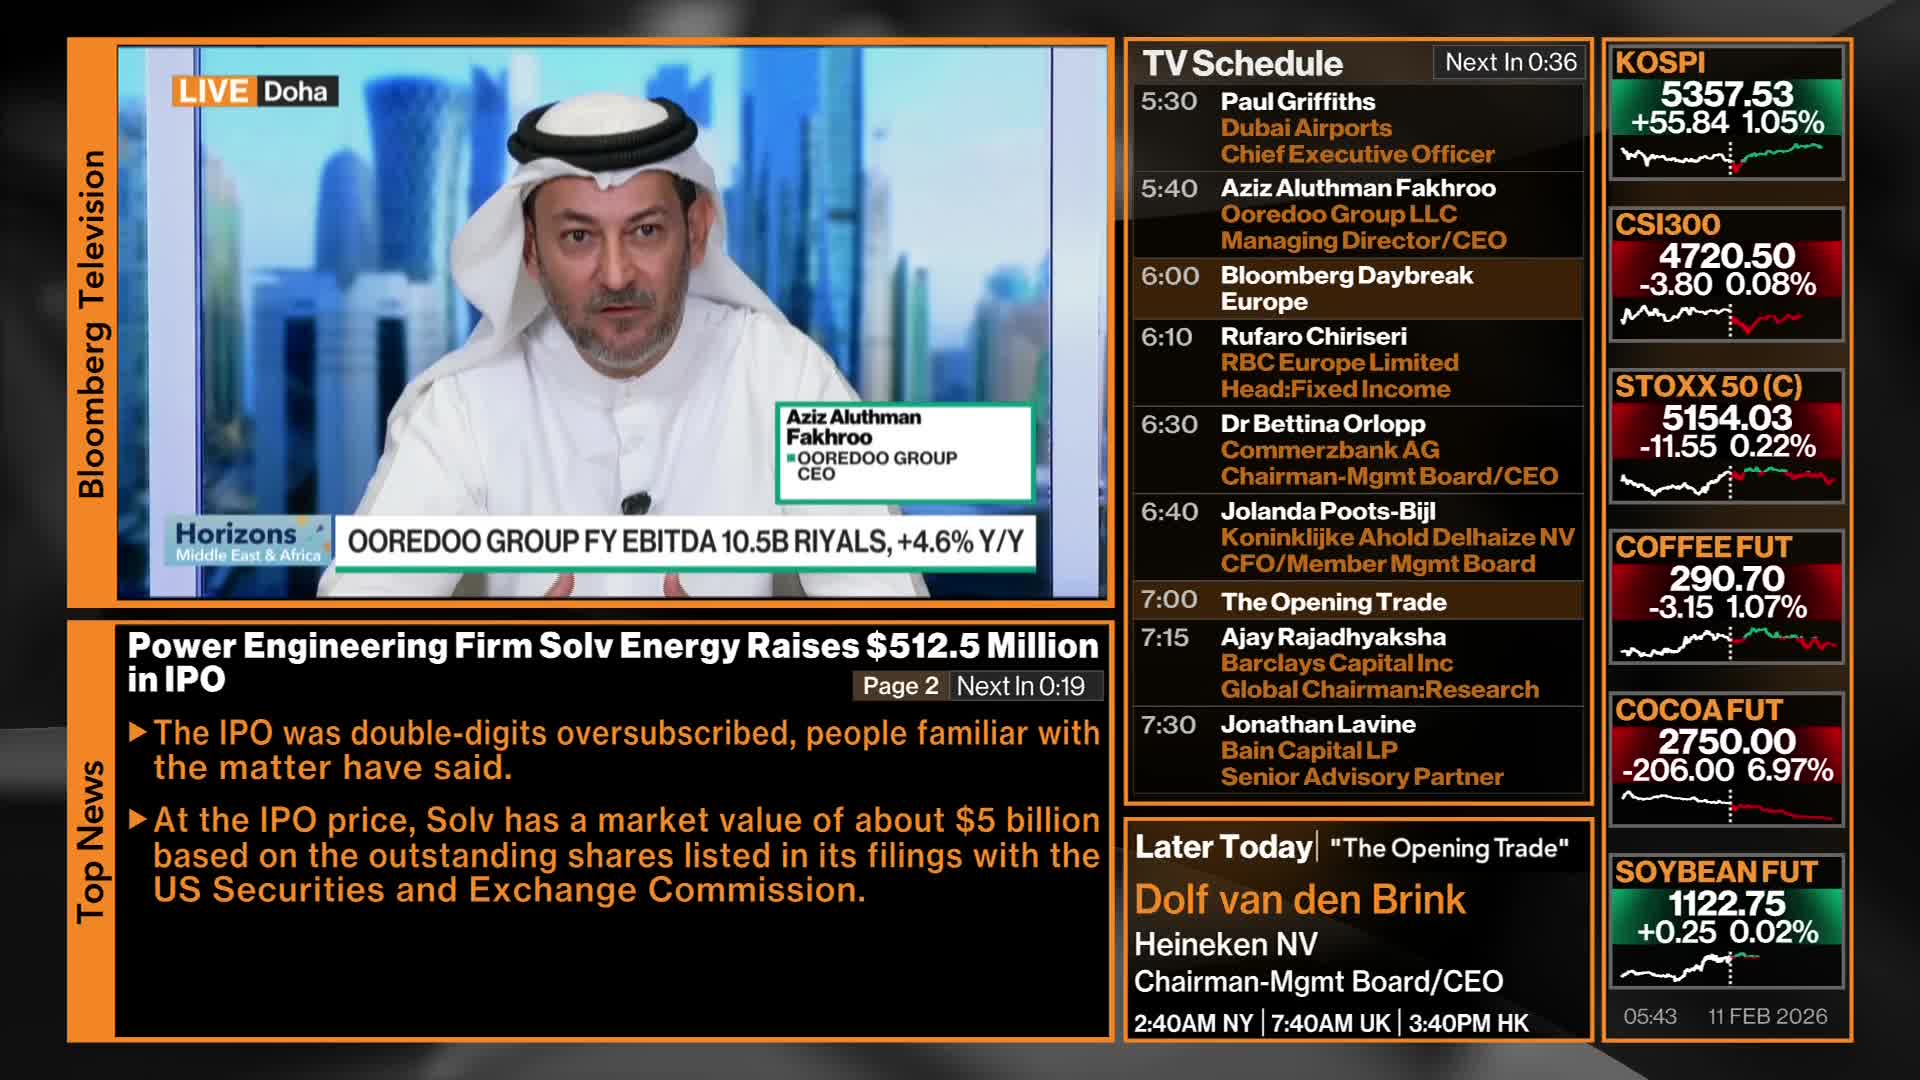Select 6:10 Rufaro Chiriseri schedule entry

pos(1357,363)
